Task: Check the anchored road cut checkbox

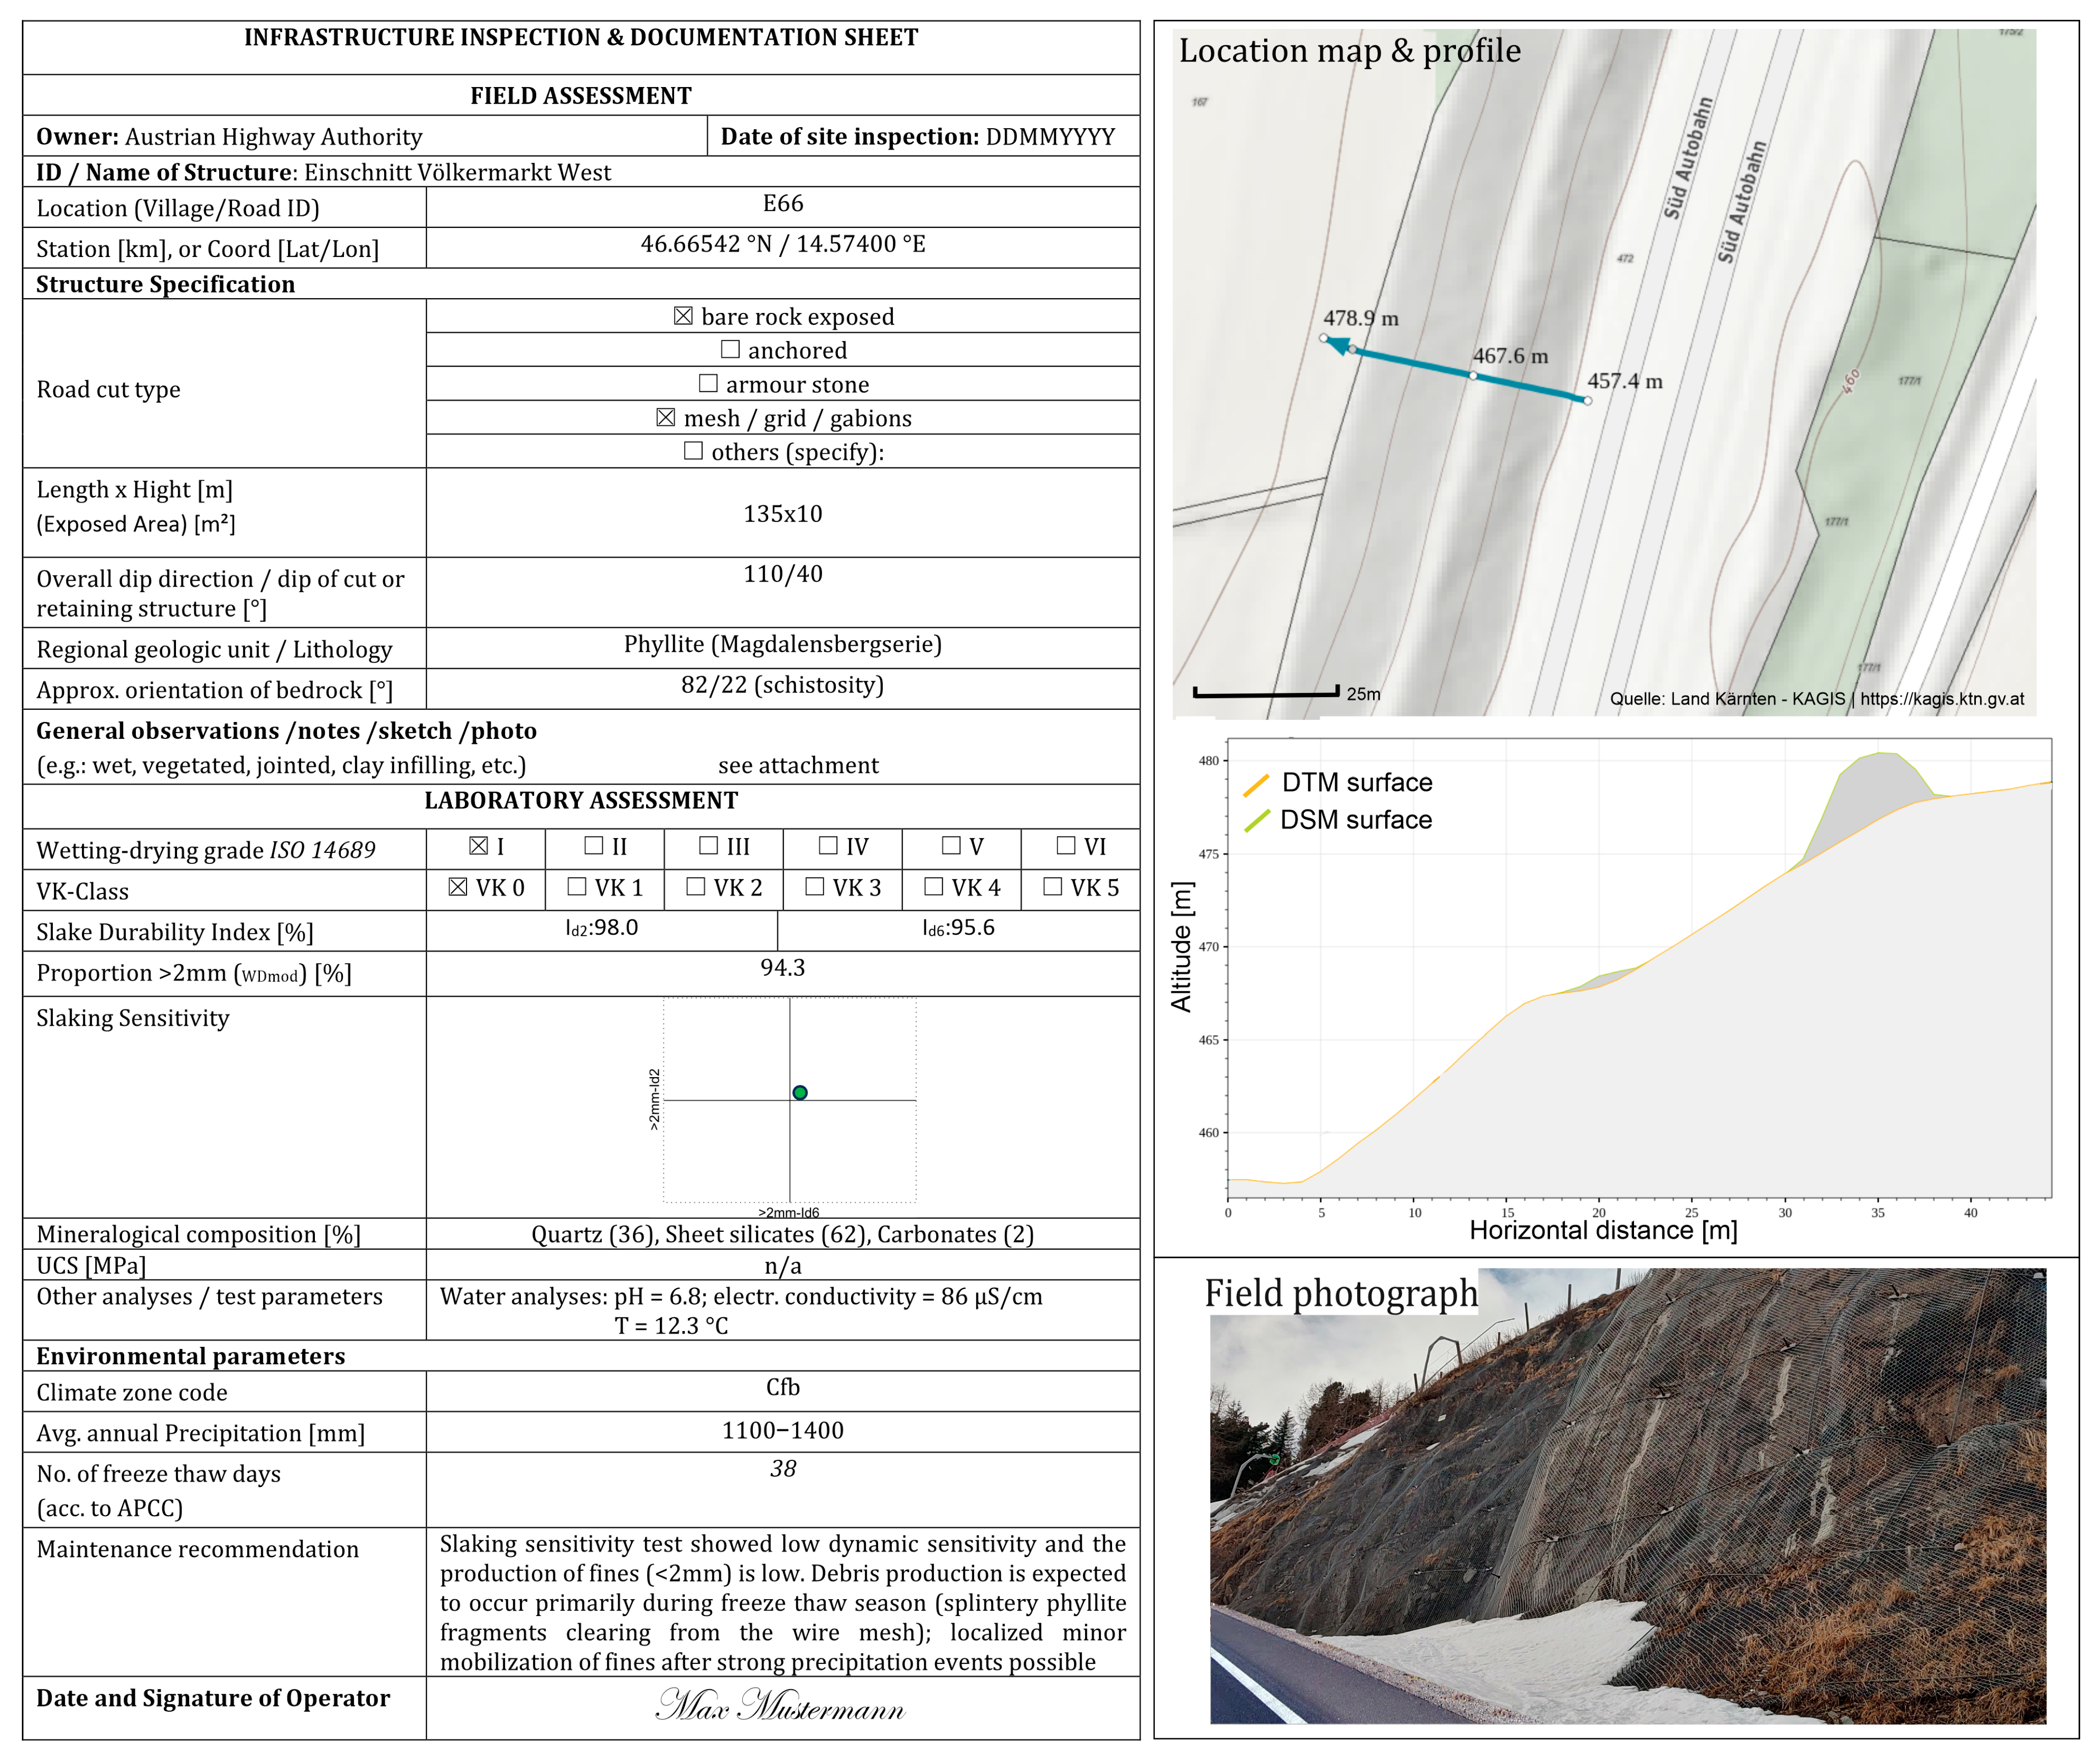Action: (730, 350)
